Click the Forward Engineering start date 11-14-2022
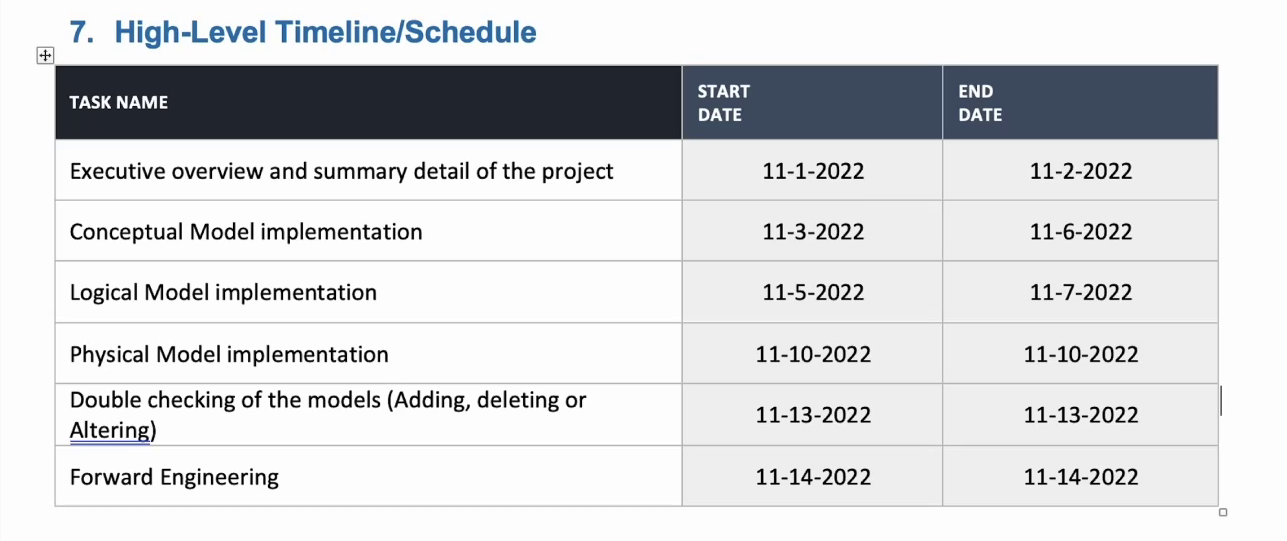Viewport: 1287px width, 541px height. pyautogui.click(x=813, y=477)
